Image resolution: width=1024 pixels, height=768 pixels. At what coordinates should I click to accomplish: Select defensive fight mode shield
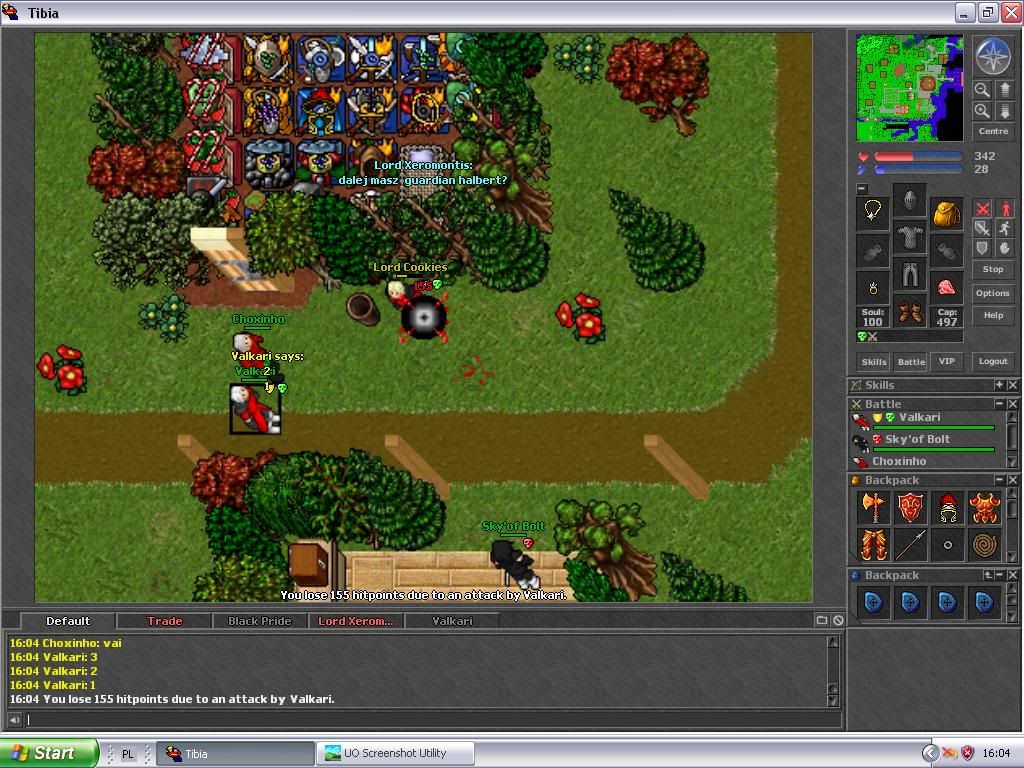click(x=982, y=248)
